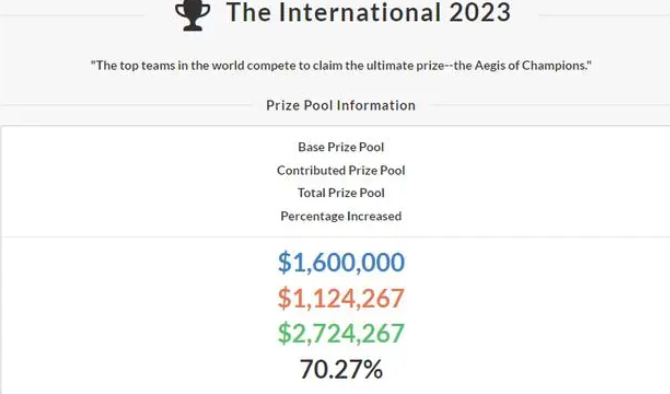Viewport: 670px width, 394px height.
Task: Click the trophy icon beside the title
Action: point(193,15)
